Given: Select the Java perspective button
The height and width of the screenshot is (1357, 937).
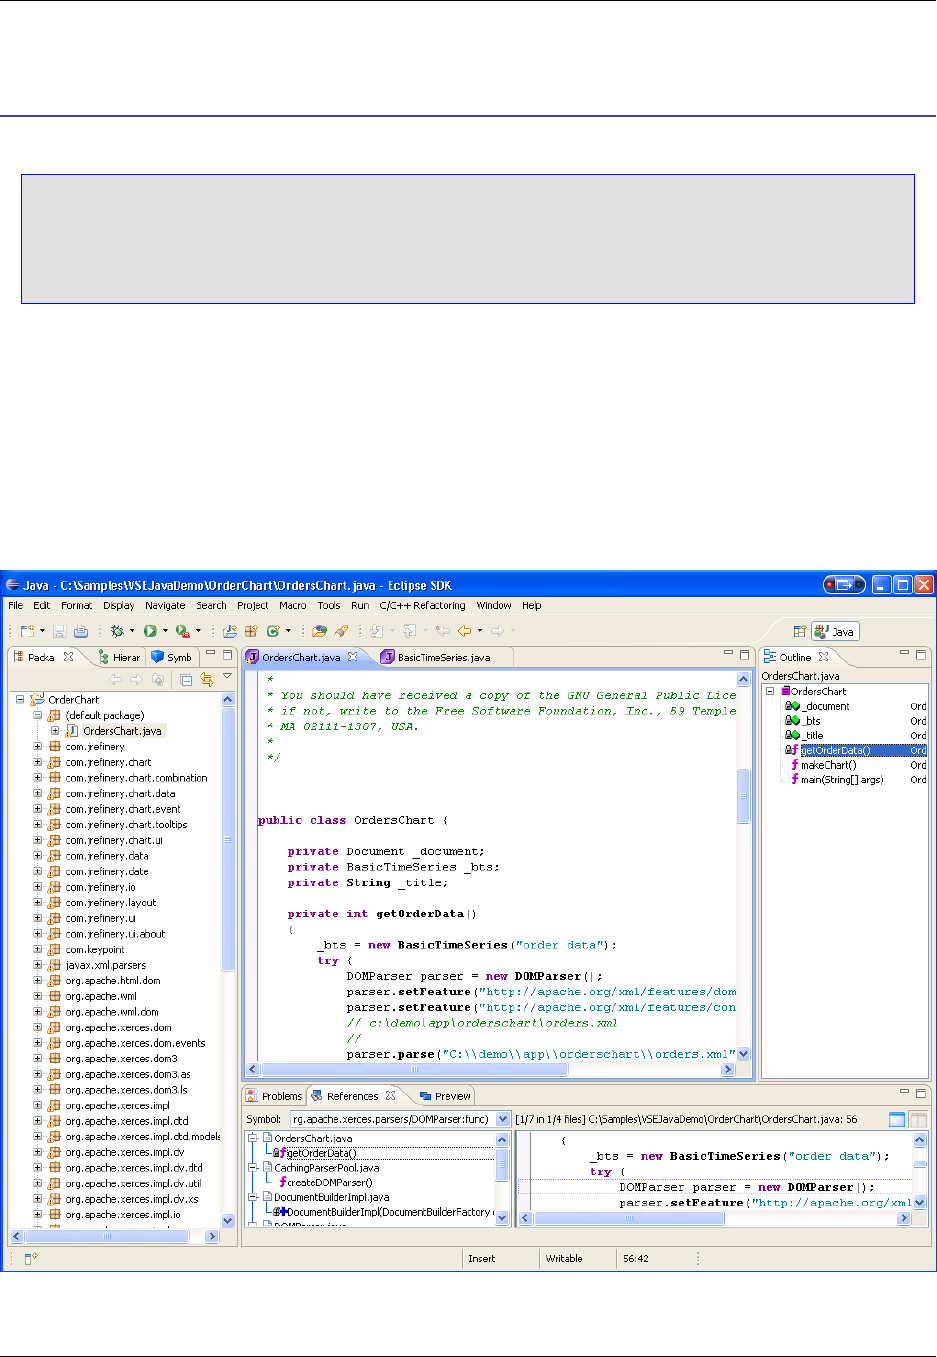Looking at the screenshot, I should tap(835, 631).
